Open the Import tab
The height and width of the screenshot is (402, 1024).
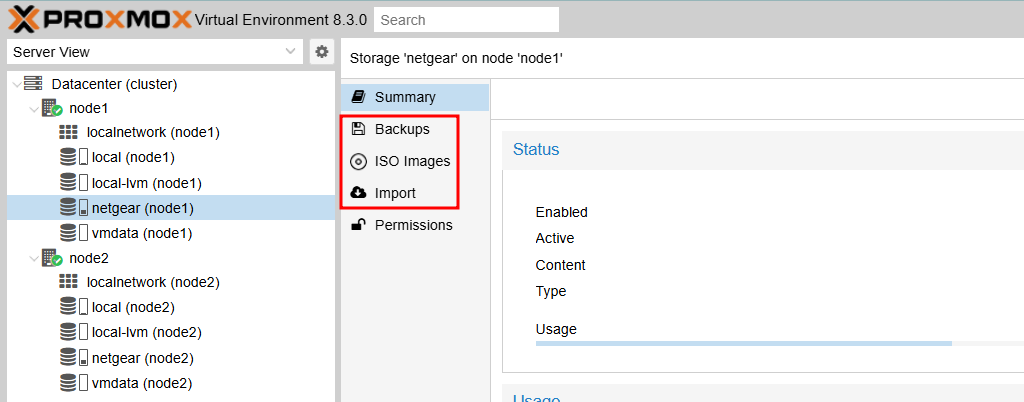[415, 193]
